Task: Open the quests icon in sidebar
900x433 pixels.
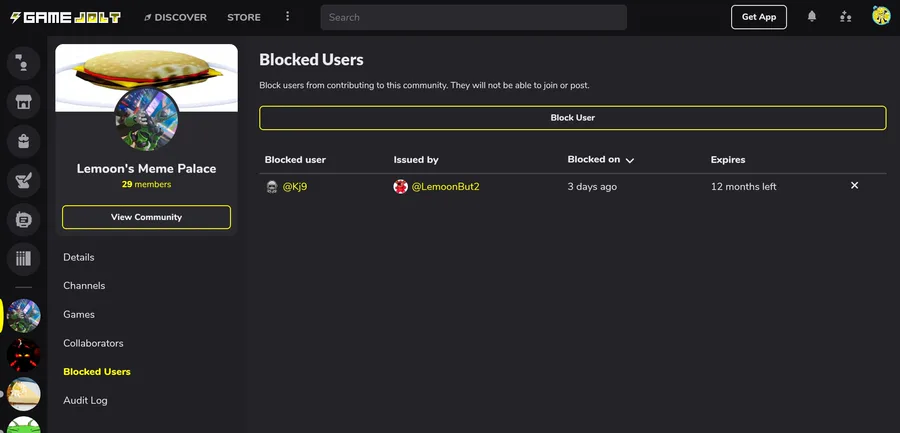Action: [23, 180]
